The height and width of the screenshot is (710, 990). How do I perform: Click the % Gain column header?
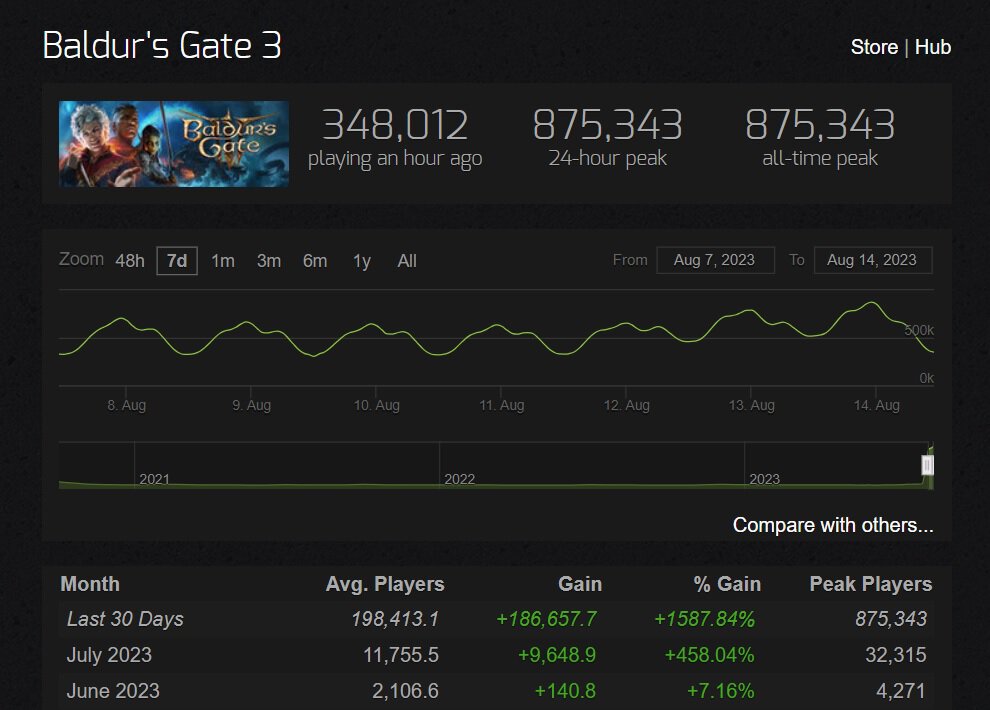(727, 584)
